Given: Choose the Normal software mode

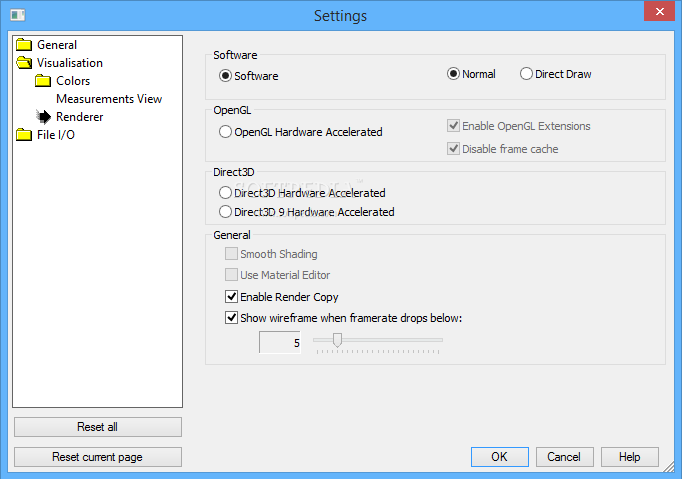Looking at the screenshot, I should 453,74.
